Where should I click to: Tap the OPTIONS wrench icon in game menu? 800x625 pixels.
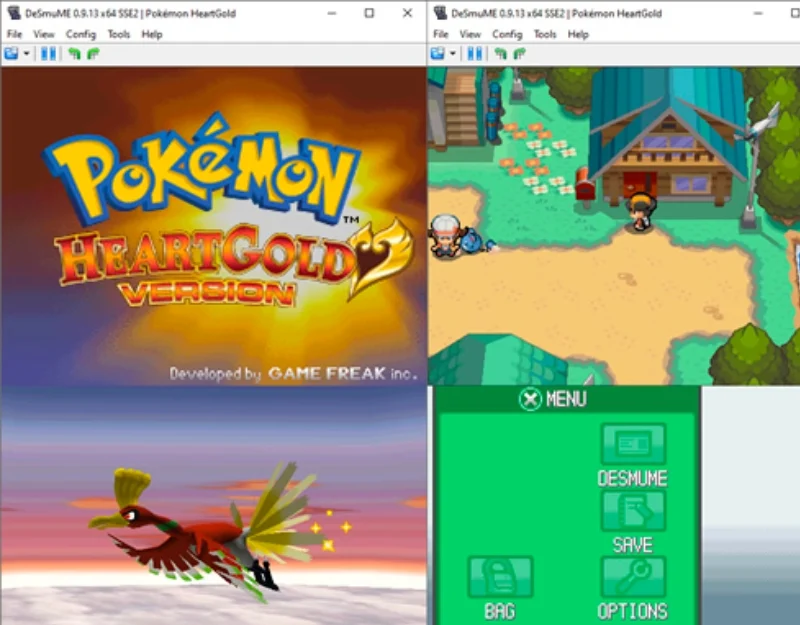(x=633, y=577)
